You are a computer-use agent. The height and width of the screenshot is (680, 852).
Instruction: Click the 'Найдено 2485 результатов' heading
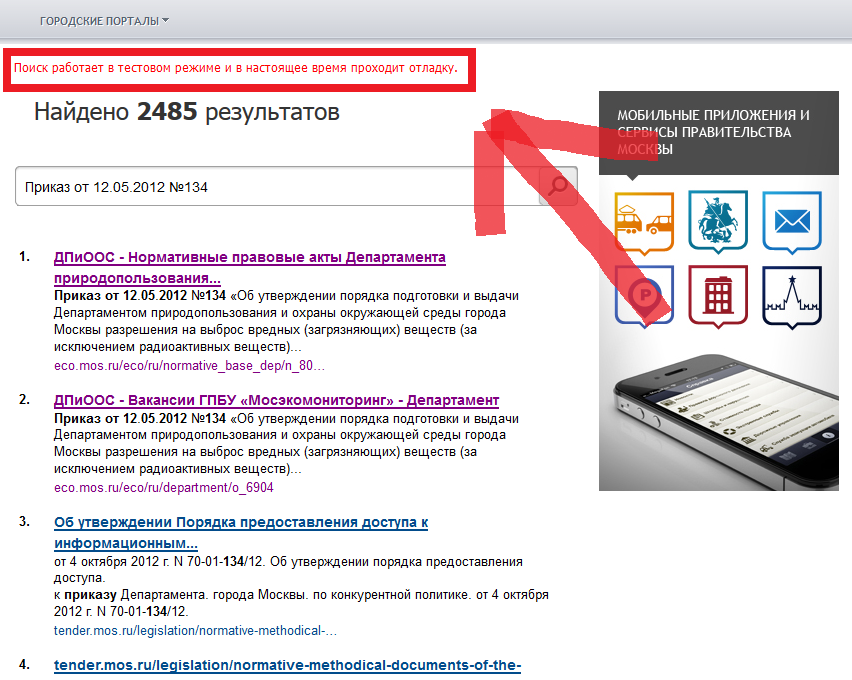186,112
